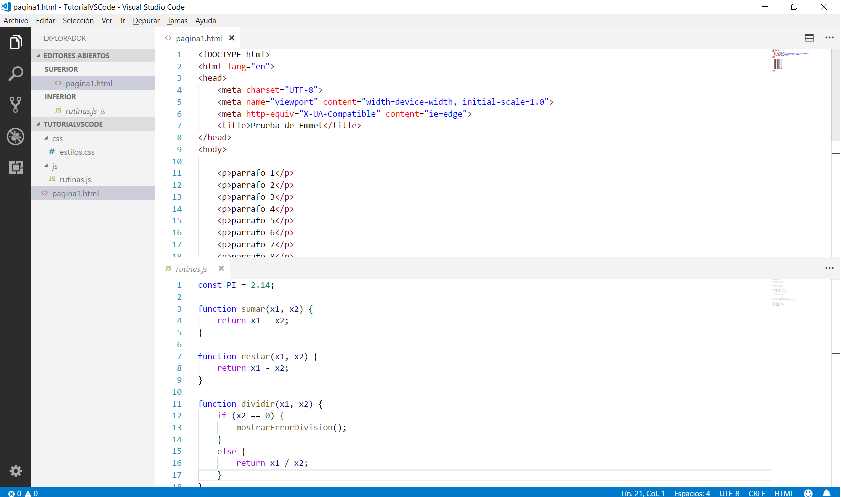Screen dimensions: 841x497
Task: Open the Archivo menu
Action: [16, 20]
